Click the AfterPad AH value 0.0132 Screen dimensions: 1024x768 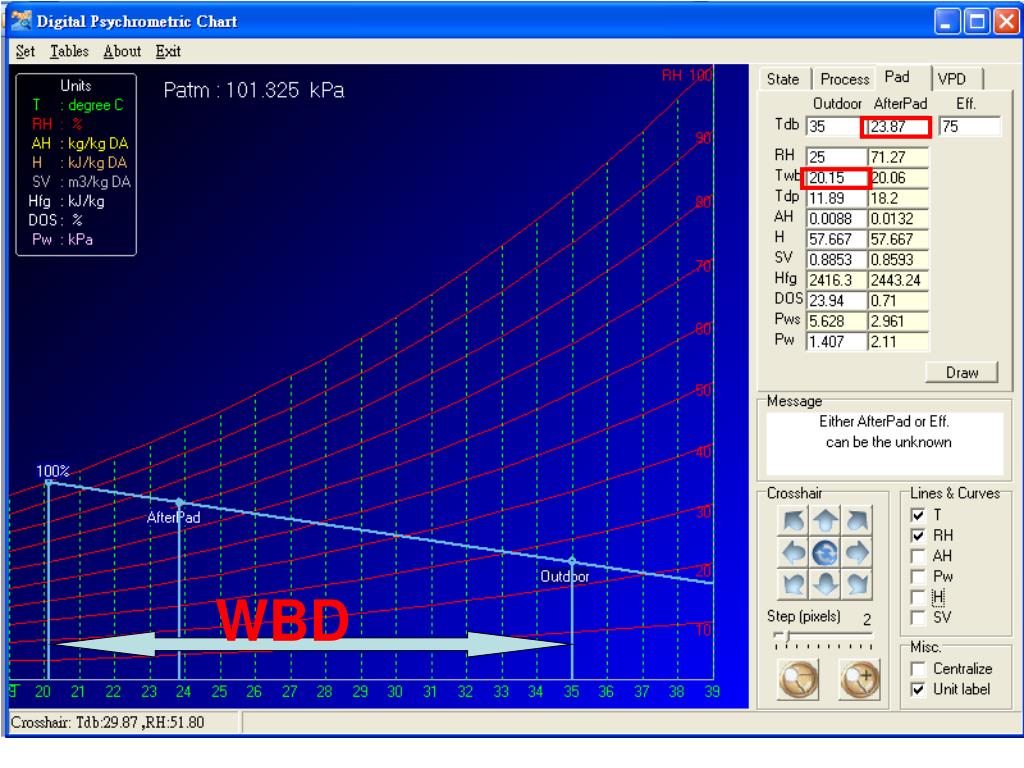898,219
